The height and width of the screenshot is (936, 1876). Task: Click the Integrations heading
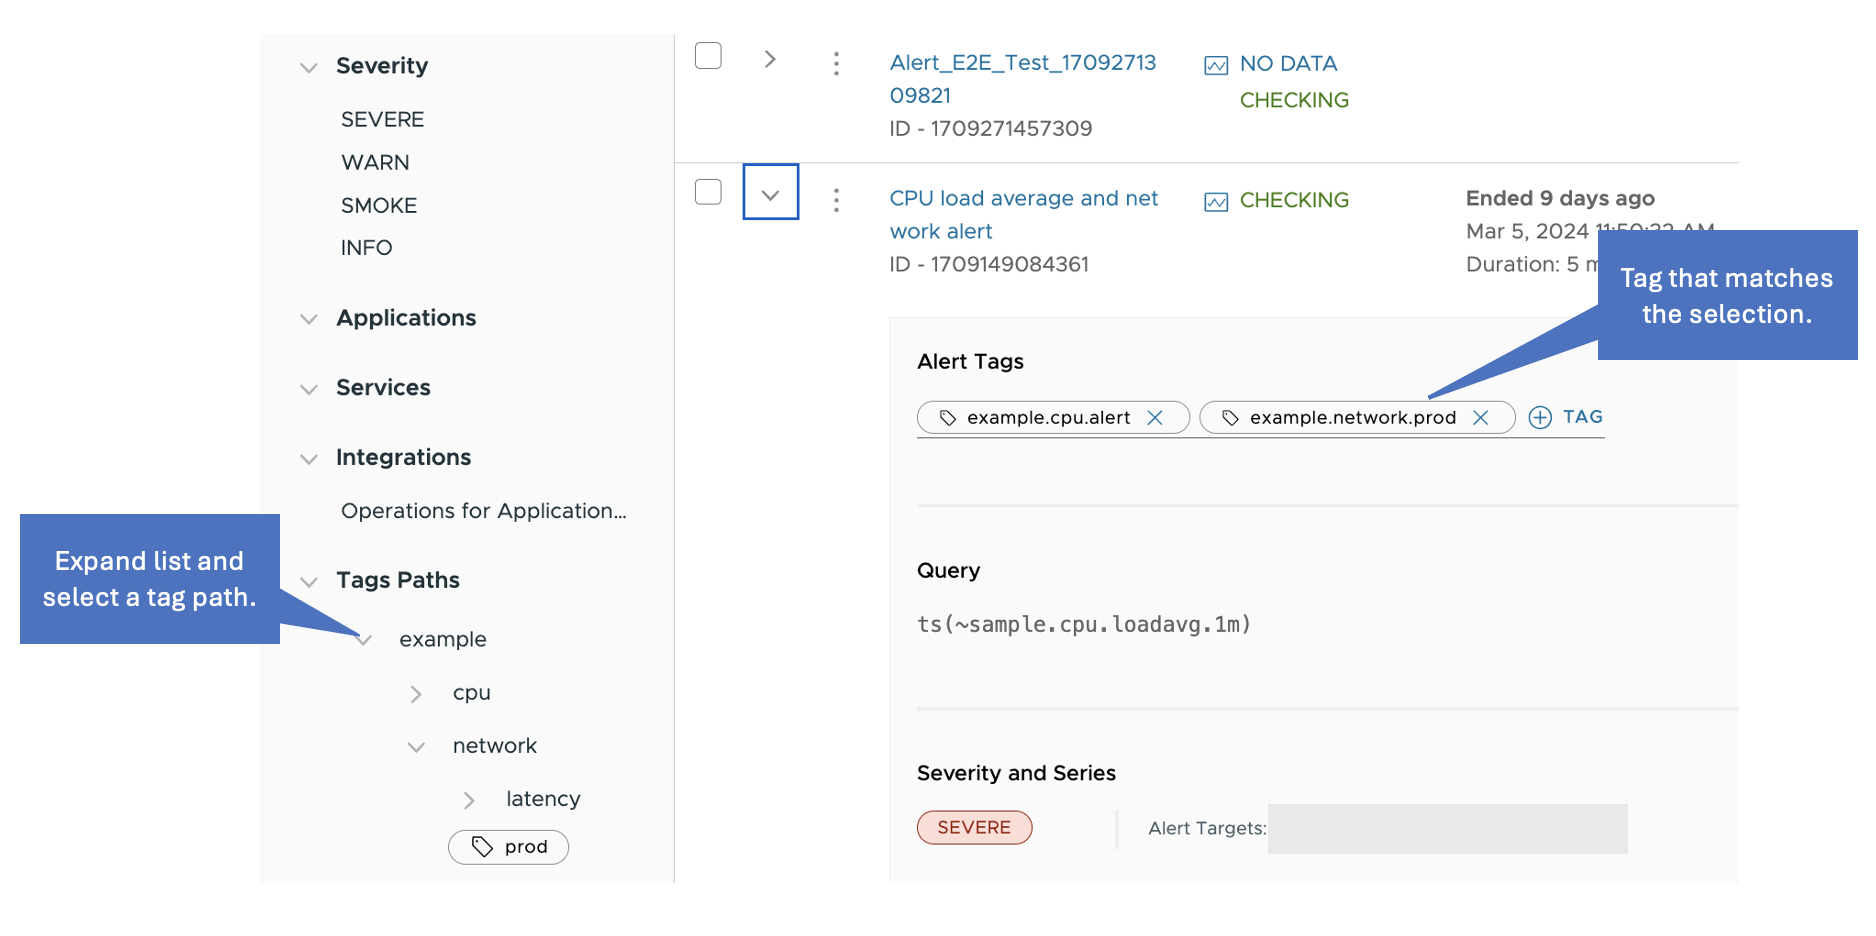[x=403, y=458]
